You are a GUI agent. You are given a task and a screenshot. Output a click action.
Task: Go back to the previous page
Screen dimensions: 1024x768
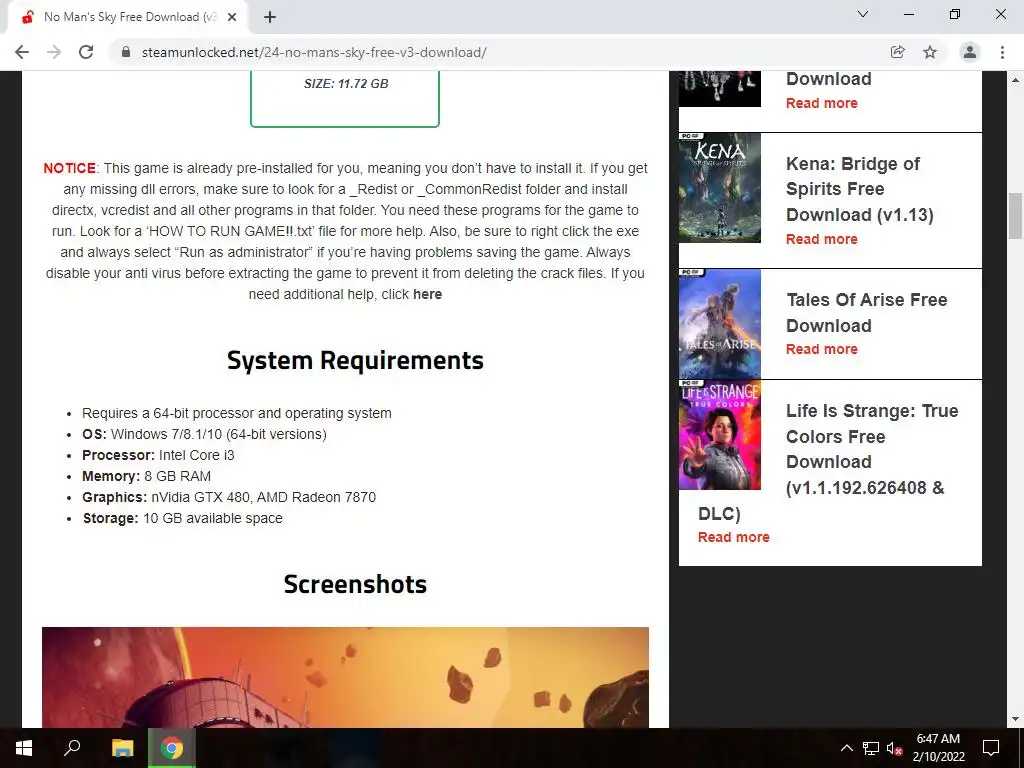pos(22,52)
